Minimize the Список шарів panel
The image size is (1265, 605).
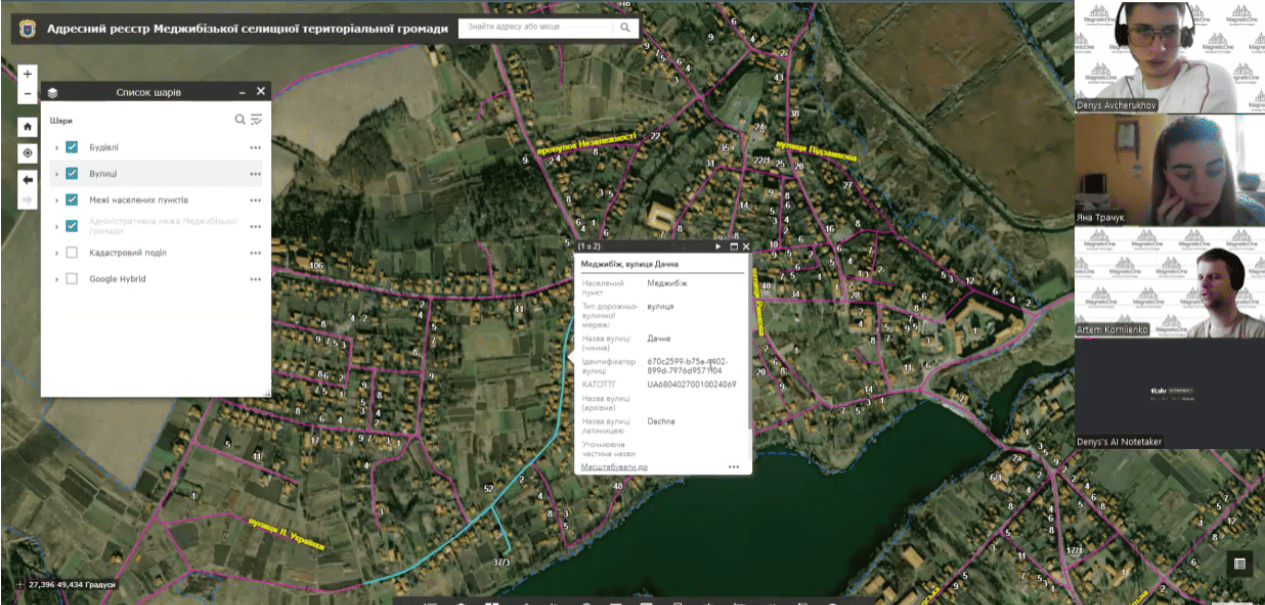click(242, 92)
